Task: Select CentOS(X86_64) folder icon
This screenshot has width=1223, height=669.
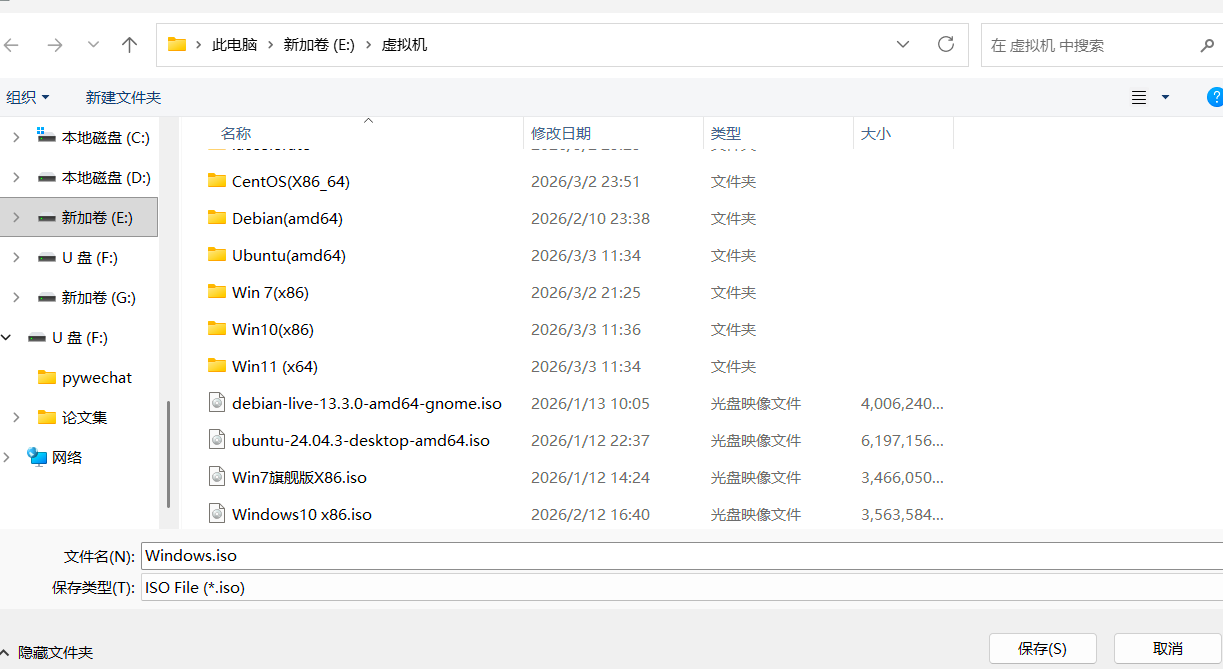Action: (x=217, y=181)
